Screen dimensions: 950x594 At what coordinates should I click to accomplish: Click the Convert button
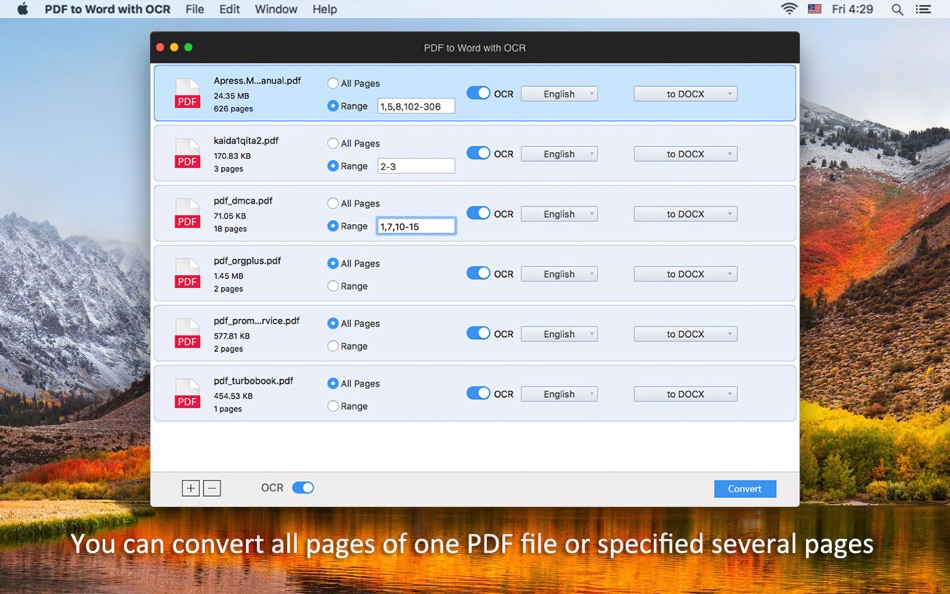745,489
